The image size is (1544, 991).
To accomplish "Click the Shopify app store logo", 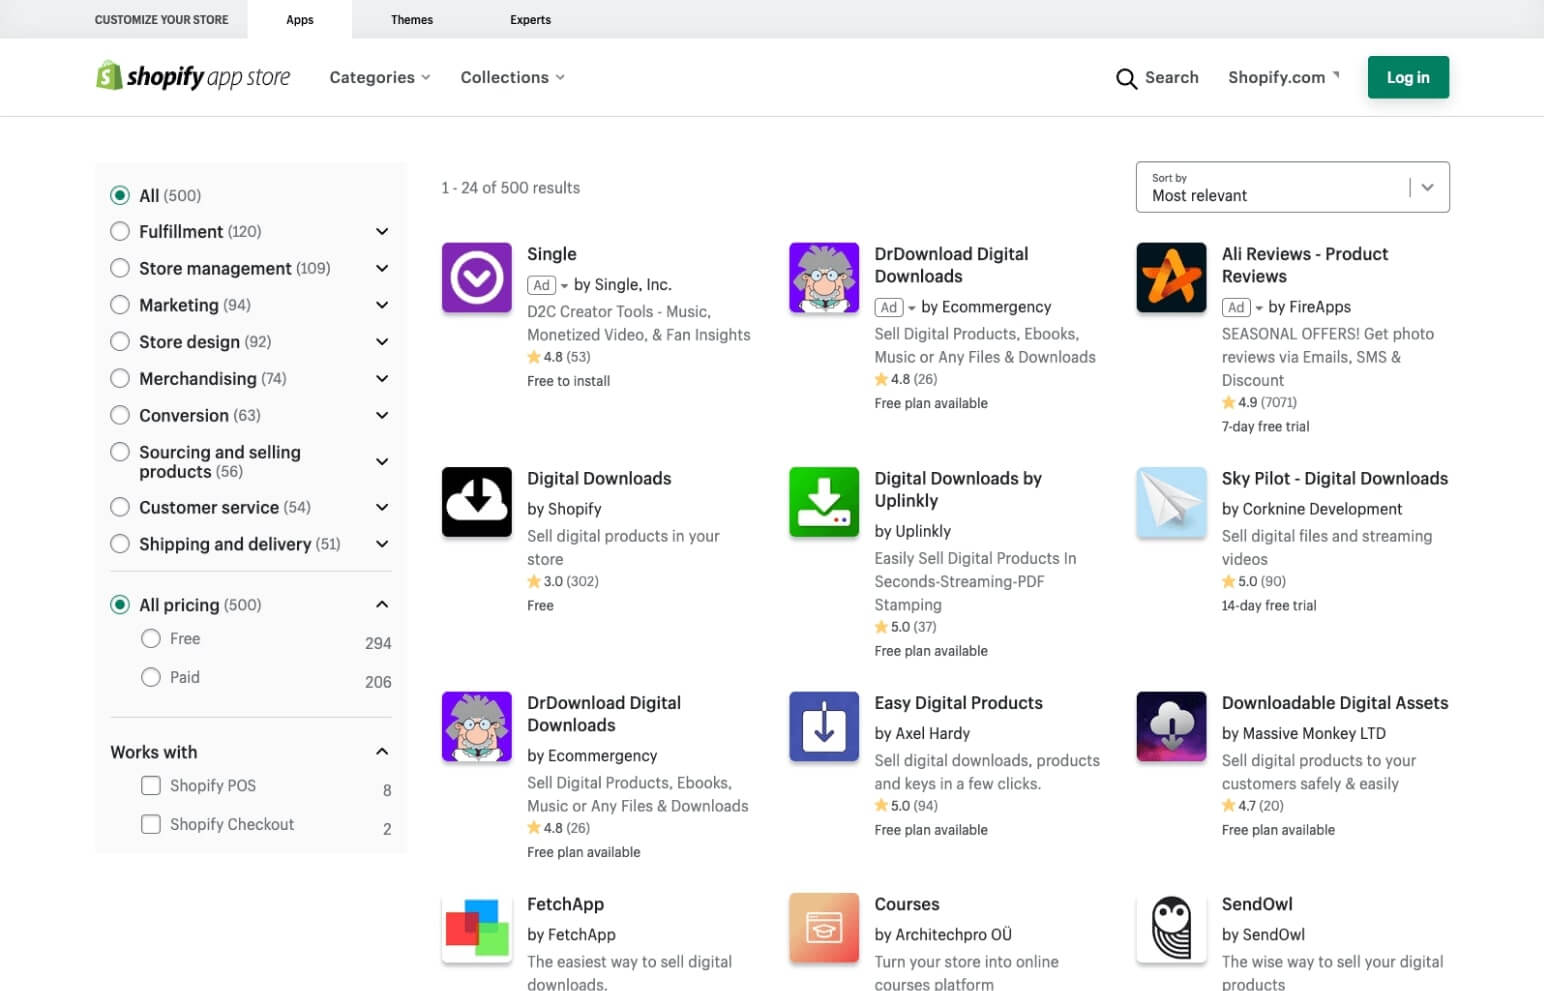I will [x=193, y=77].
